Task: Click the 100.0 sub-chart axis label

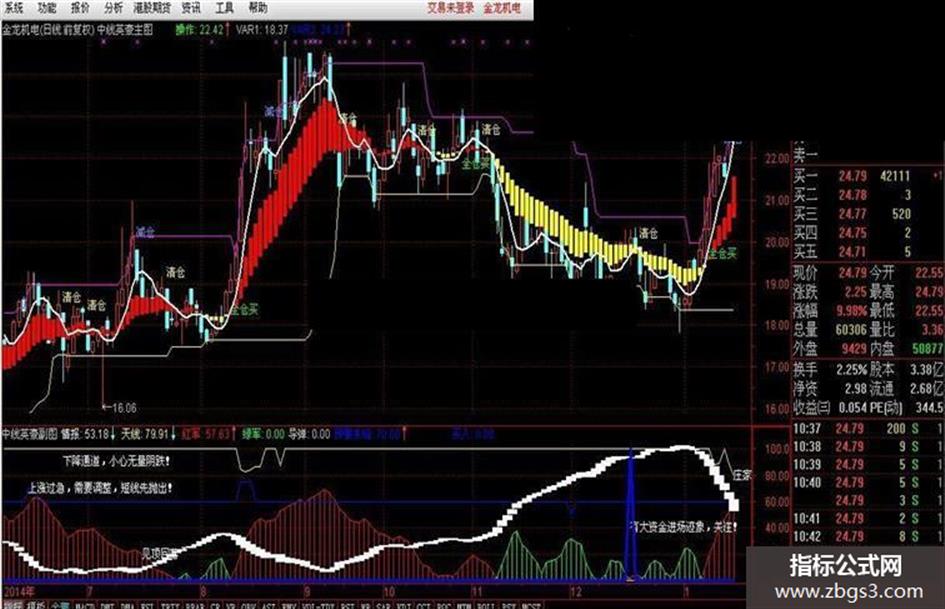Action: click(x=776, y=449)
